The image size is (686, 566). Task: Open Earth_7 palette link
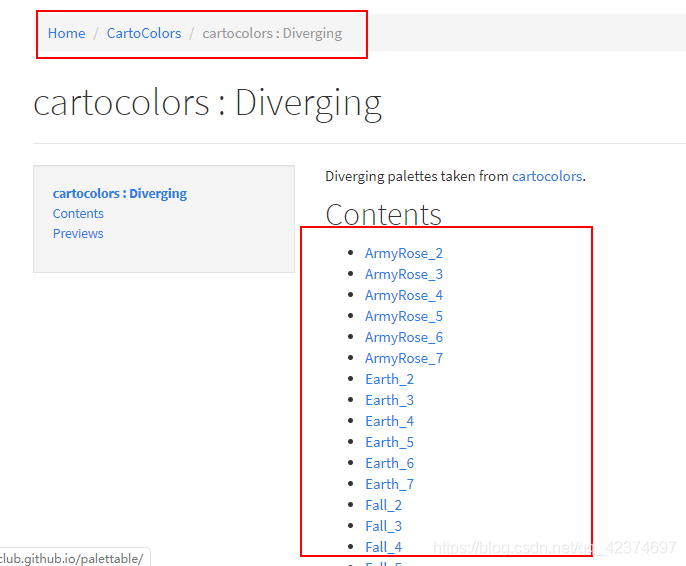tap(389, 484)
